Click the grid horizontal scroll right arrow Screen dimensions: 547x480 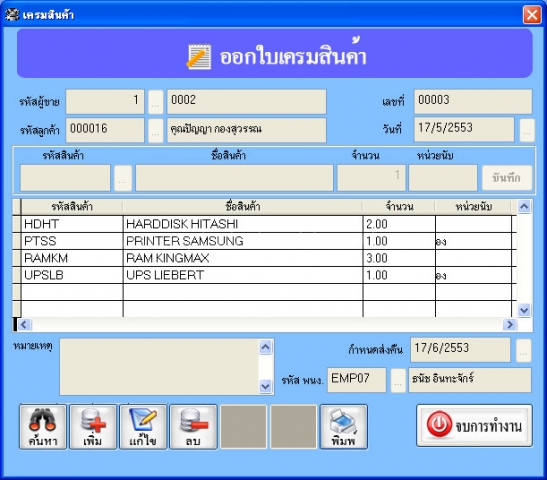pos(510,325)
